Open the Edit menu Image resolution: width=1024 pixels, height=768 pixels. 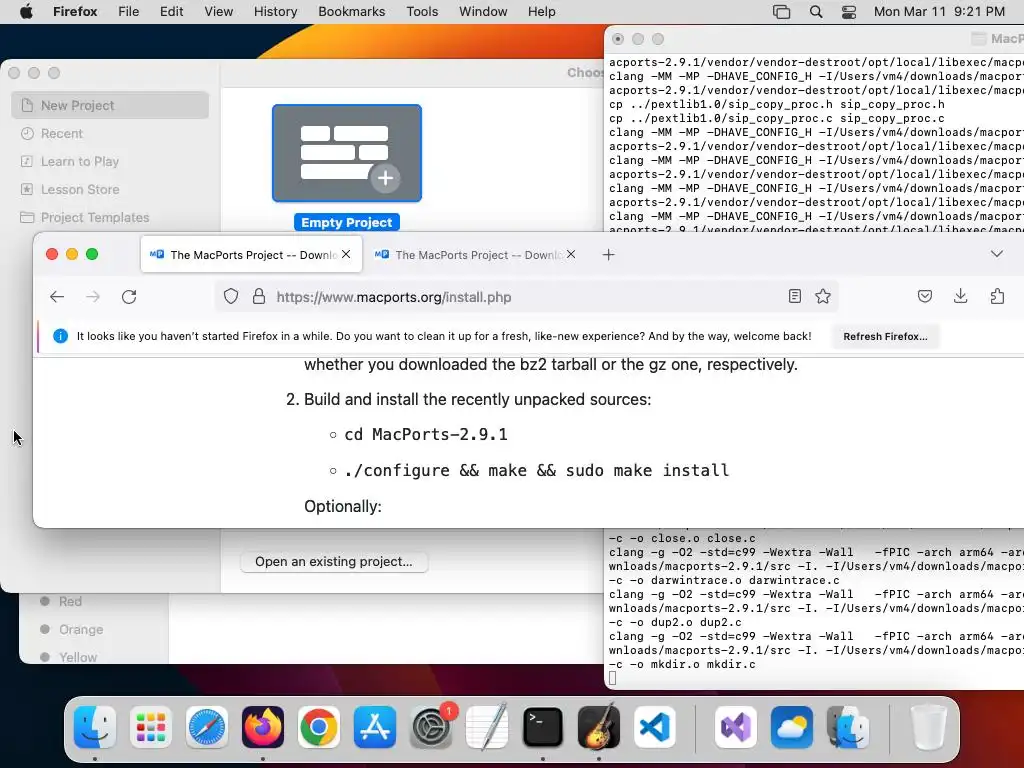point(171,12)
